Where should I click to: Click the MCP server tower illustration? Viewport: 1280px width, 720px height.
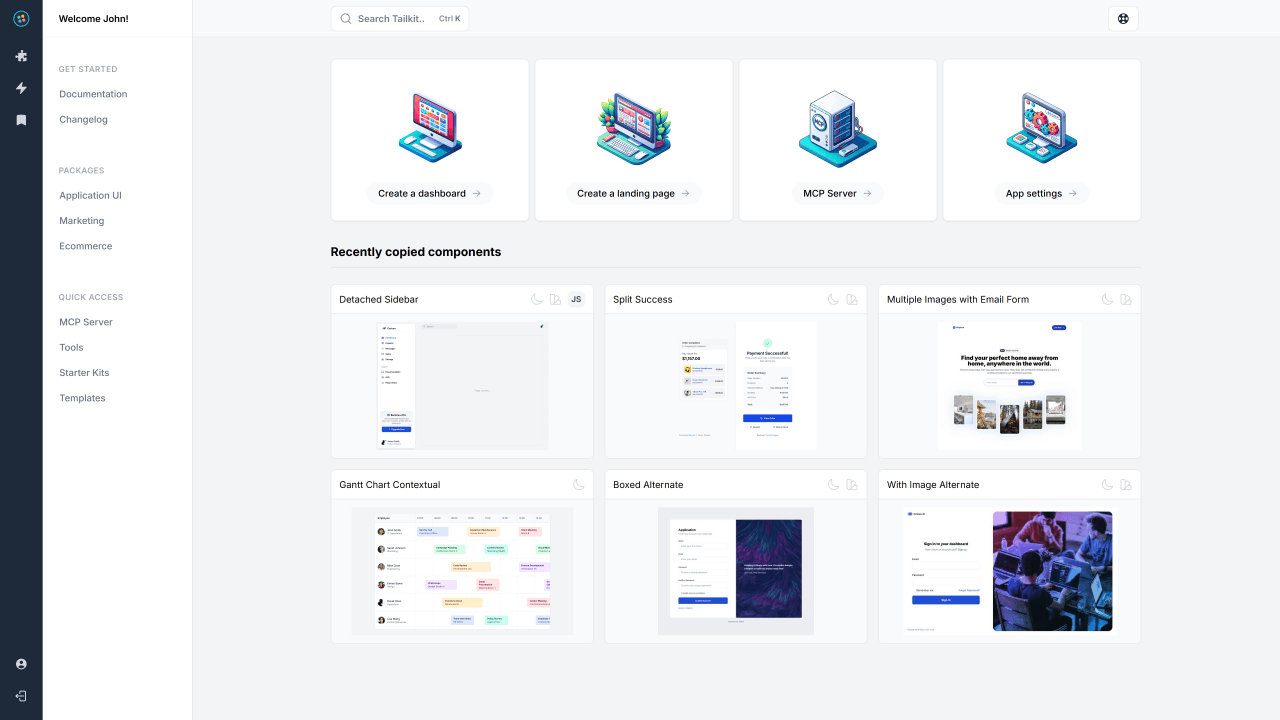pyautogui.click(x=838, y=128)
